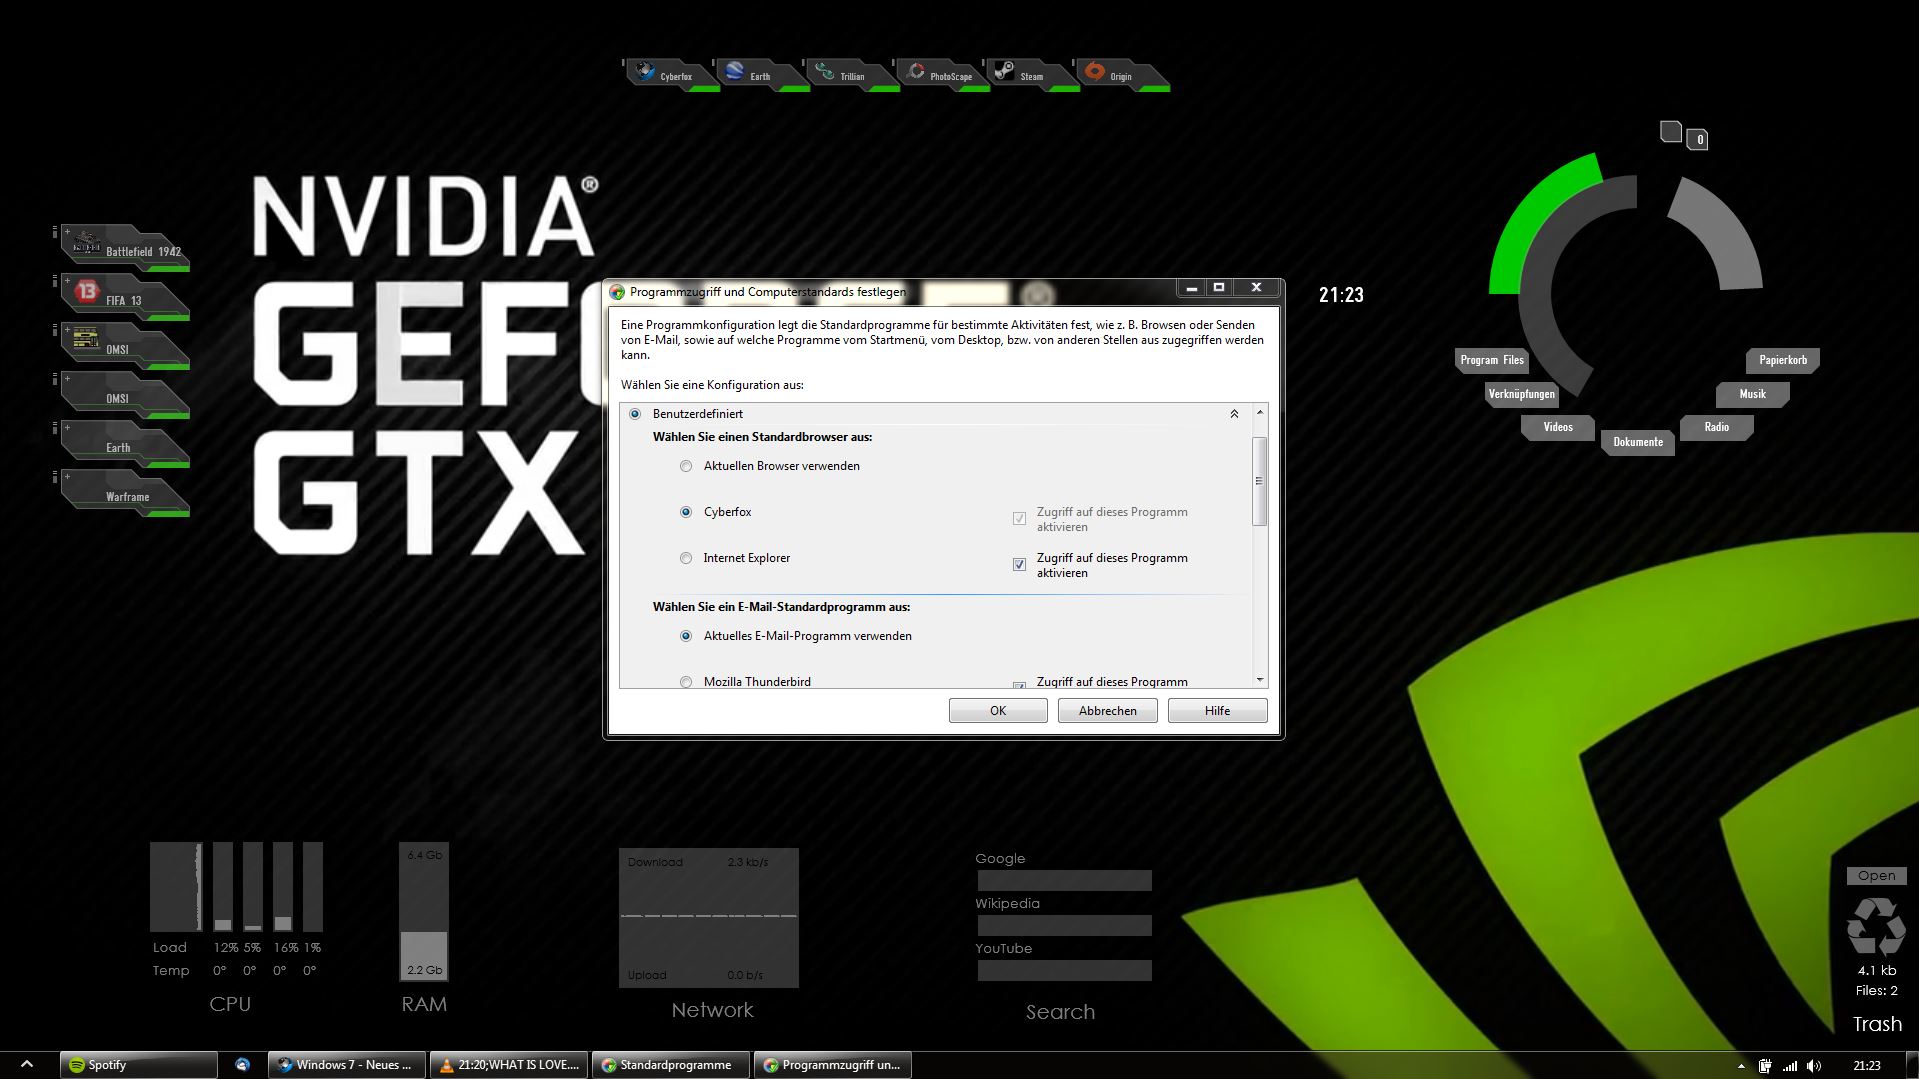Switch to the VLC WHAT IS LOVE taskbar item
Viewport: 1919px width, 1079px height.
coord(510,1065)
